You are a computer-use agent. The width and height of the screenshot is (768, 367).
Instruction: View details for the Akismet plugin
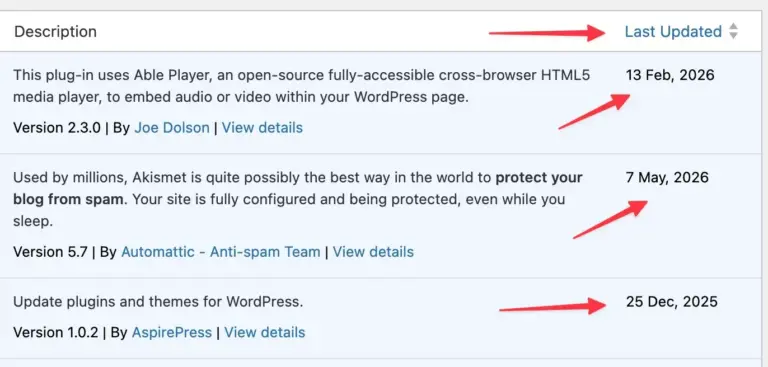[373, 252]
